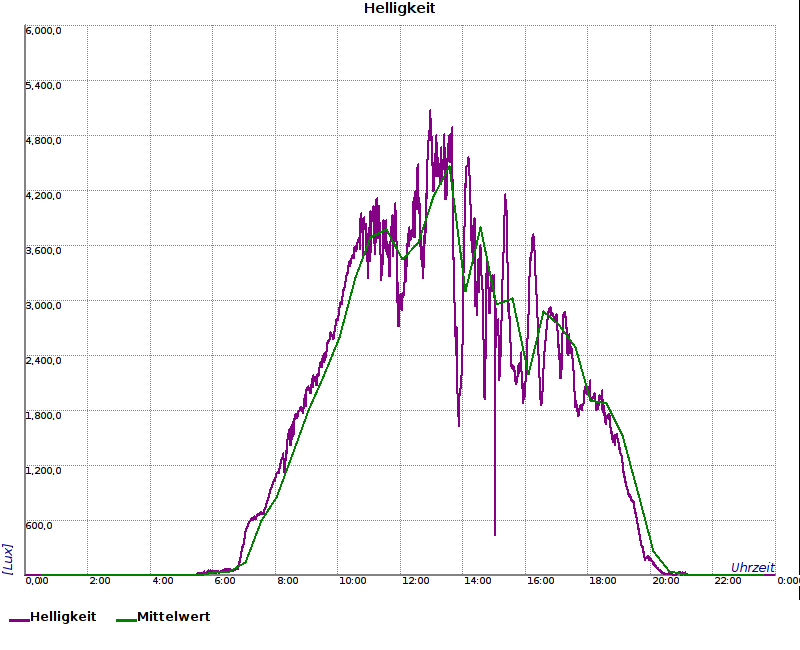This screenshot has width=800, height=650.
Task: Click the 3,000,0 y-axis value
Action: click(x=43, y=305)
